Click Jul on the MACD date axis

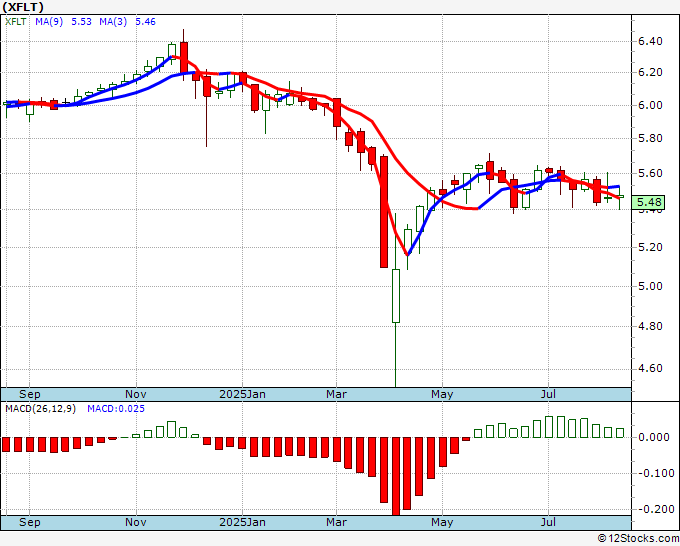[548, 522]
